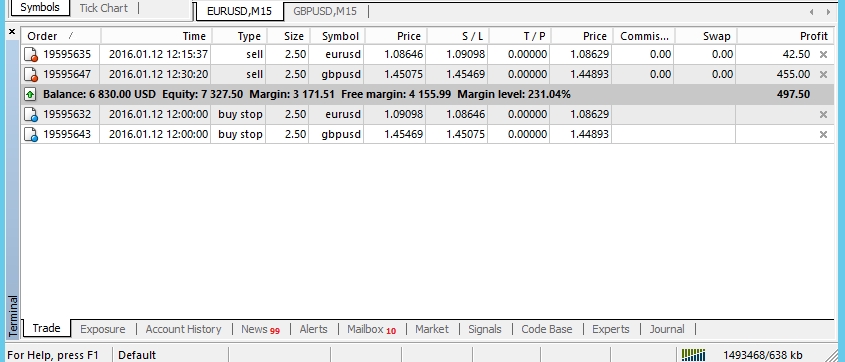Image resolution: width=845 pixels, height=362 pixels.
Task: Click the sell order icon for order 19595635
Action: click(x=31, y=54)
